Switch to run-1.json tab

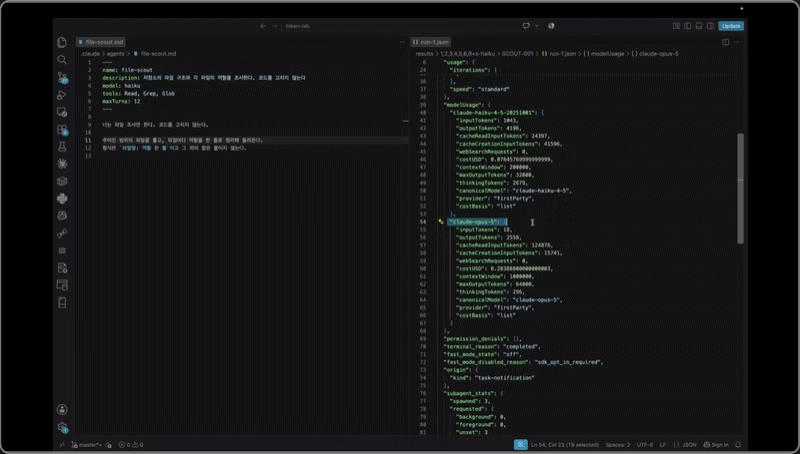click(431, 42)
